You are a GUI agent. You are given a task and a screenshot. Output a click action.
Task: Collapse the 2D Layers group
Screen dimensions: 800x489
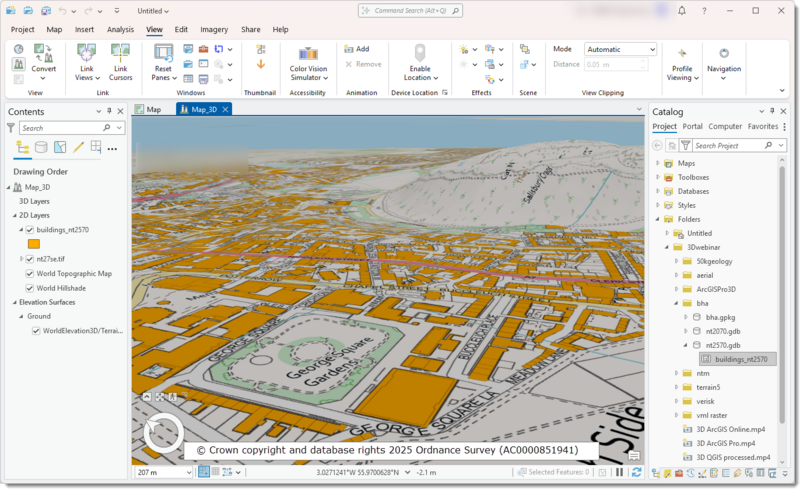coord(15,215)
